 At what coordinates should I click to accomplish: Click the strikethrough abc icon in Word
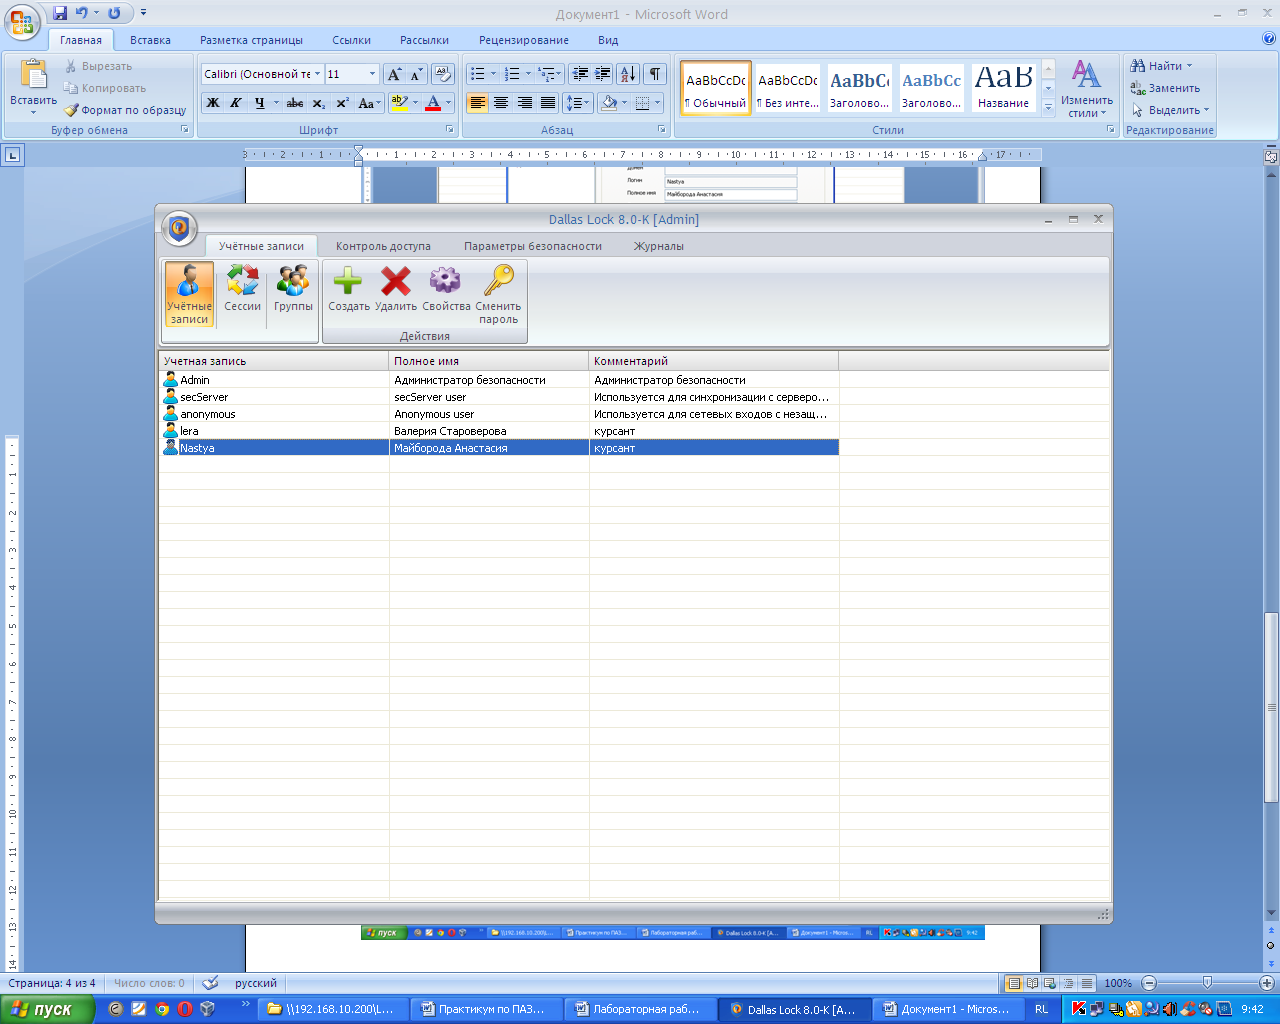click(295, 103)
